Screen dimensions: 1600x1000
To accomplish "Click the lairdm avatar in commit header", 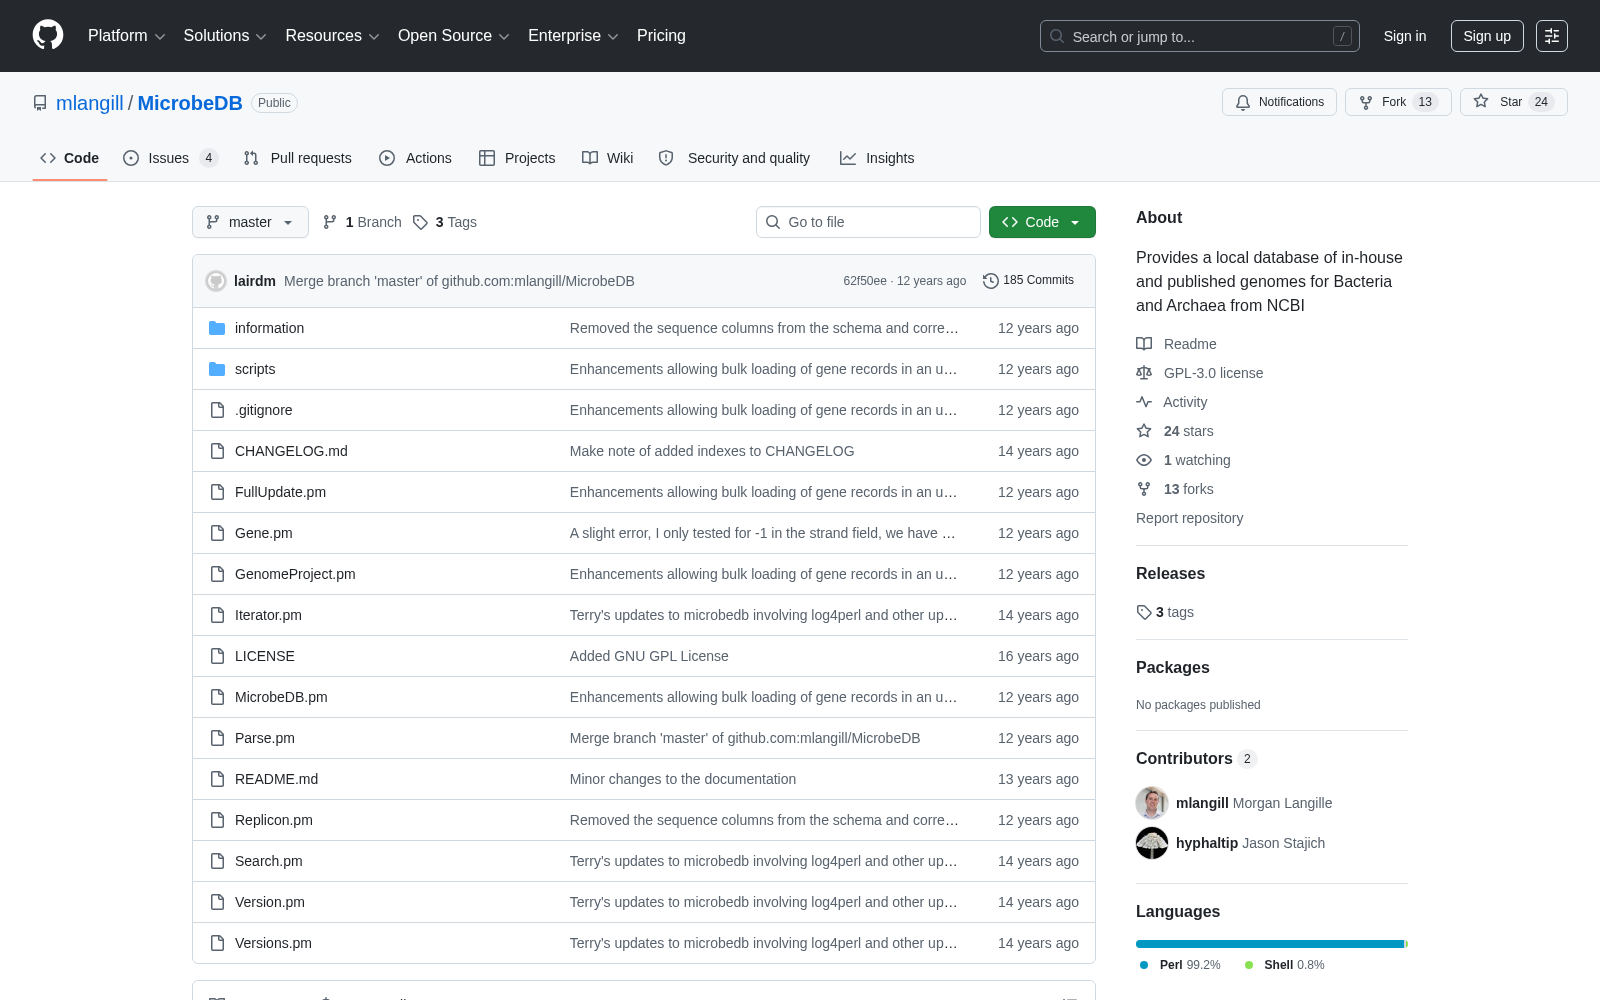I will (x=216, y=281).
